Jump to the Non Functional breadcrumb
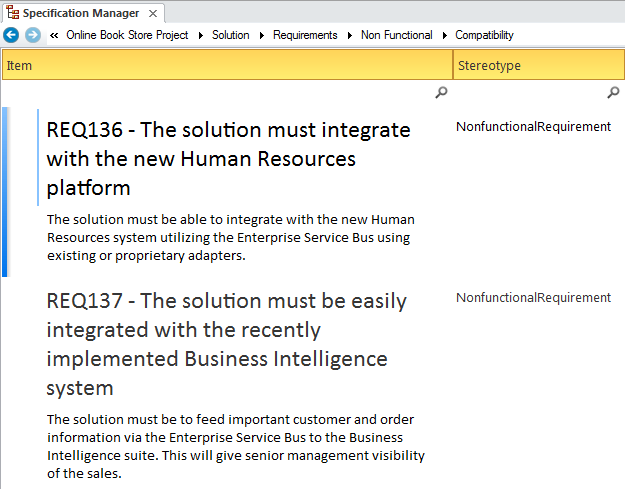This screenshot has height=489, width=625. point(396,35)
